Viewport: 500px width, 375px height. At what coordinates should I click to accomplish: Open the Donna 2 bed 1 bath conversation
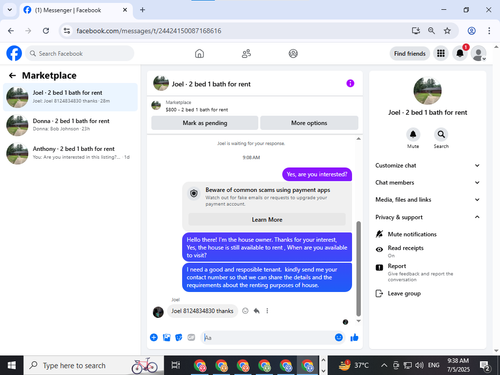(70, 125)
